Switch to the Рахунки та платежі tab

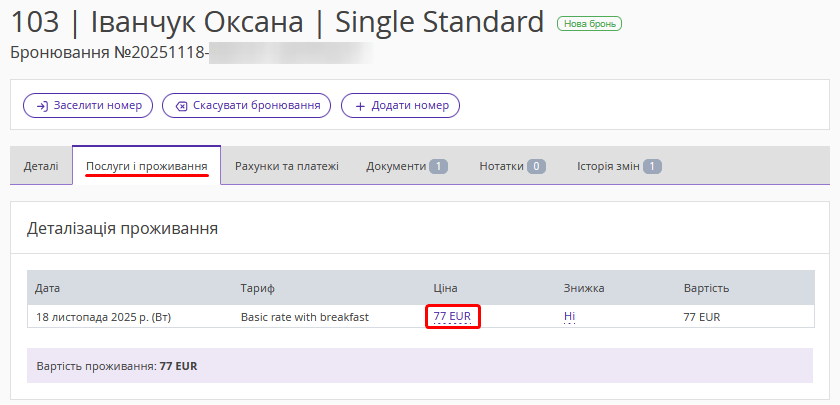coord(286,166)
